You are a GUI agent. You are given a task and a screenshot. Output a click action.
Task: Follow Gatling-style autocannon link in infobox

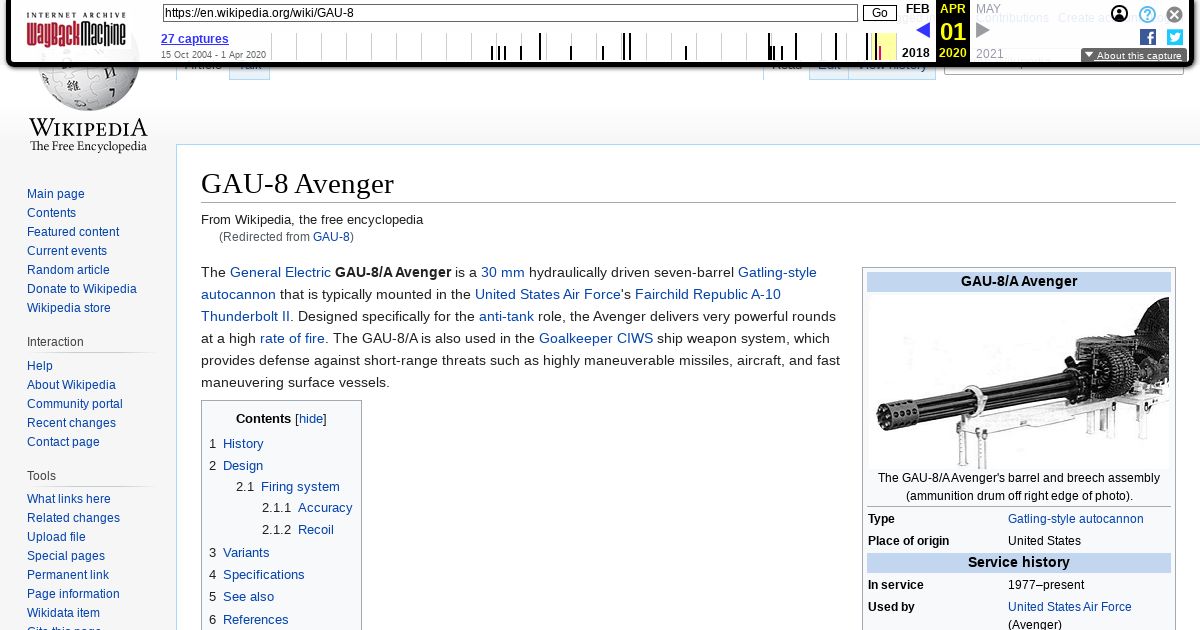coord(1075,519)
